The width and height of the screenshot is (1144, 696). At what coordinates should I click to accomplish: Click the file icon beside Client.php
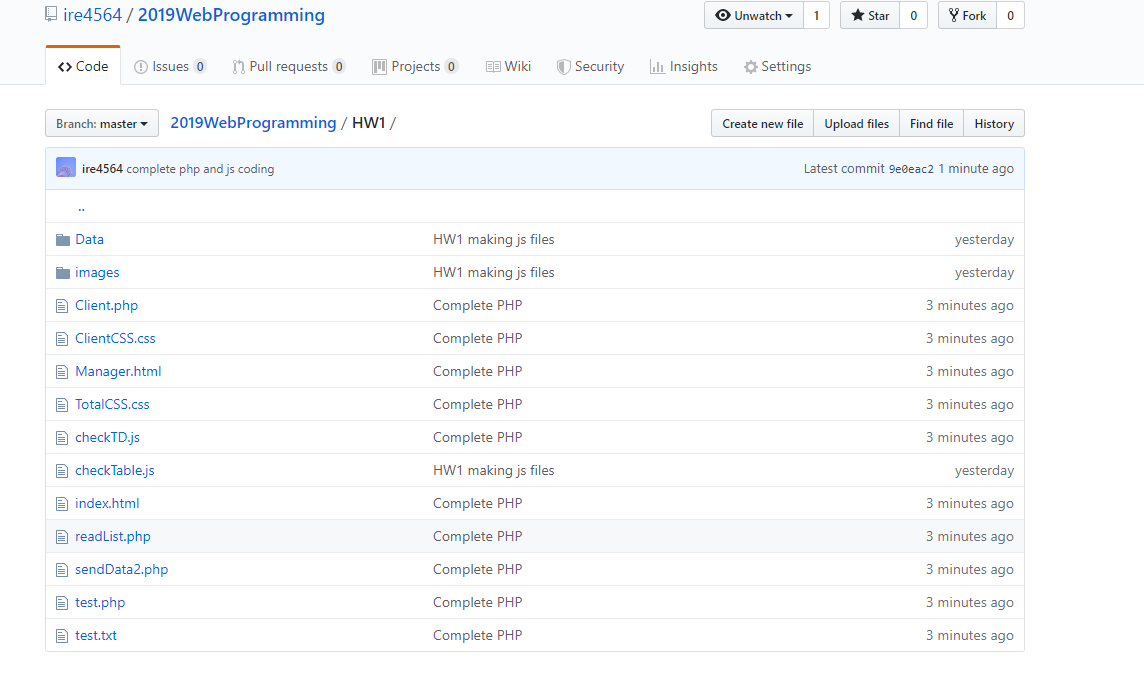[x=62, y=306]
